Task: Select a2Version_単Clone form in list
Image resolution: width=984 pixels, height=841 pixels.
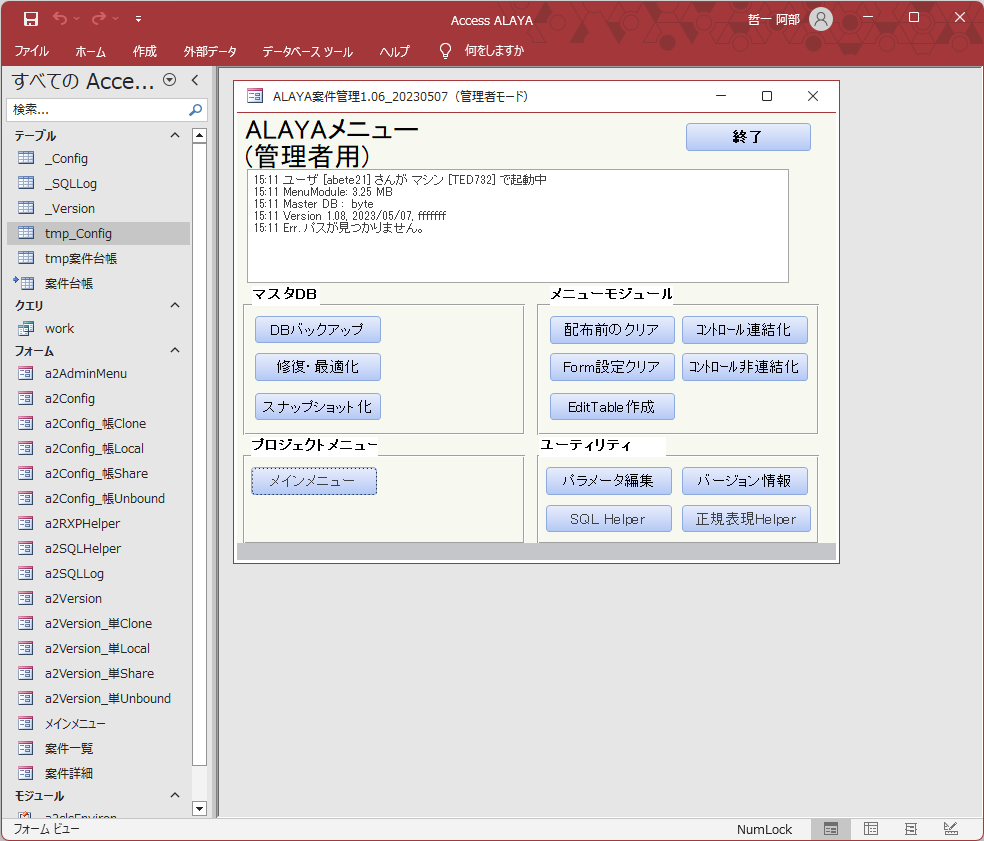Action: tap(99, 623)
